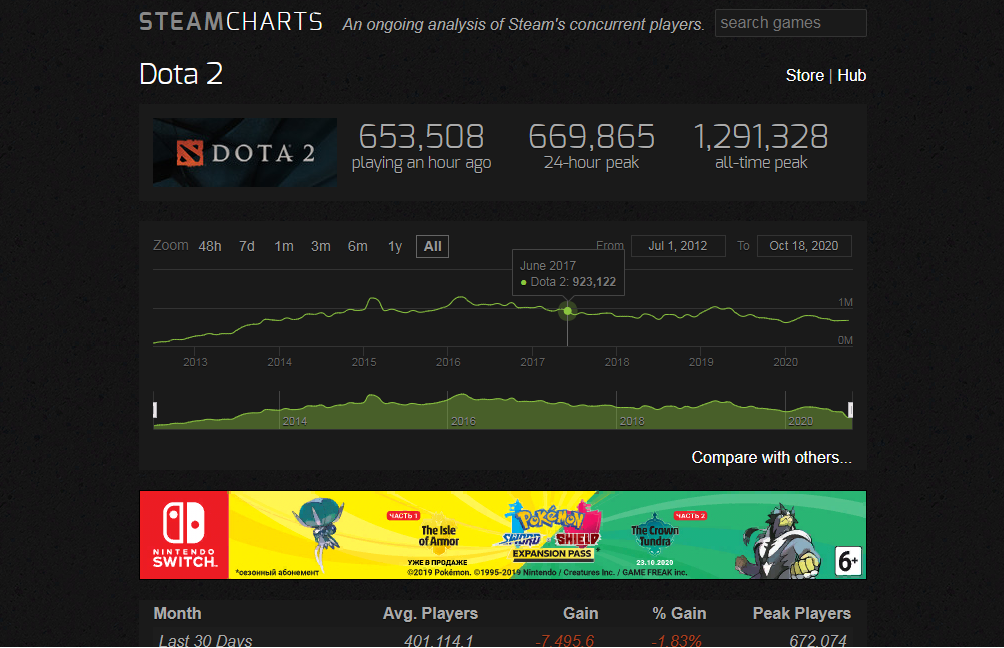The image size is (1004, 648).
Task: Grab the left navigator range handle
Action: 155,410
